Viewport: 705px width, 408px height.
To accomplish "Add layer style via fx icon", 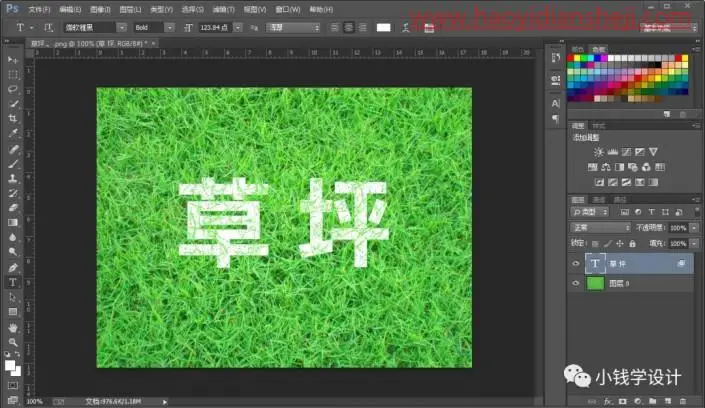I will point(608,401).
